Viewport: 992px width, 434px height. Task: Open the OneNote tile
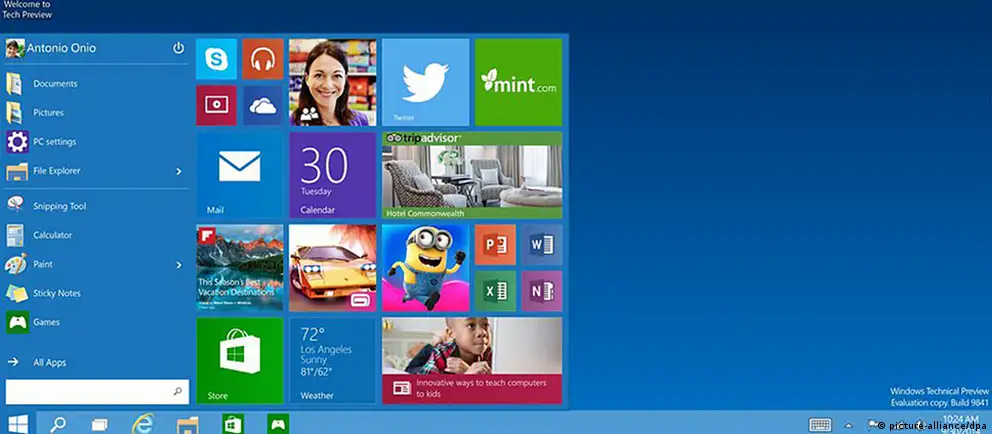click(541, 291)
